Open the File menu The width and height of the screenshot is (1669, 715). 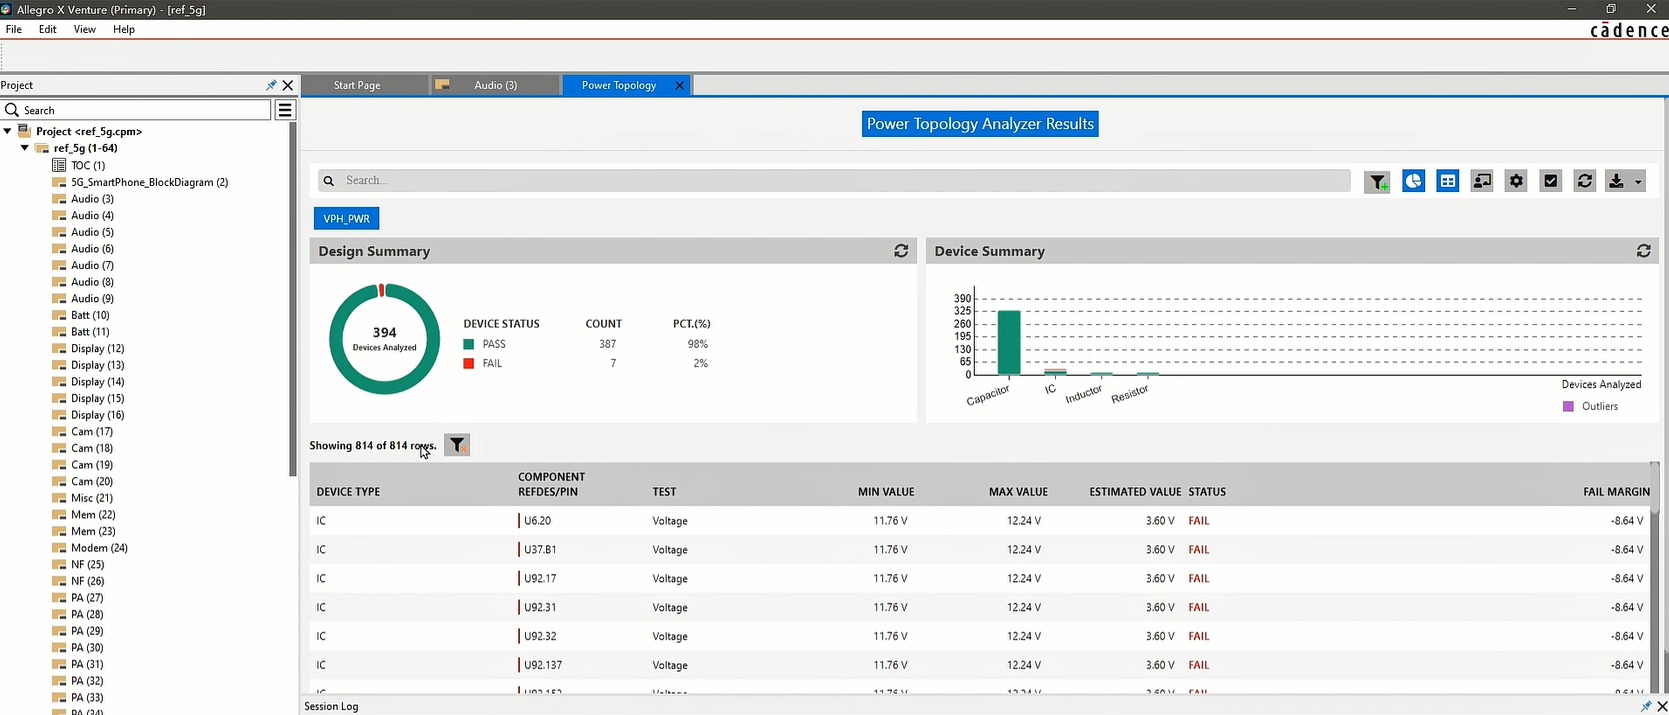[x=14, y=29]
